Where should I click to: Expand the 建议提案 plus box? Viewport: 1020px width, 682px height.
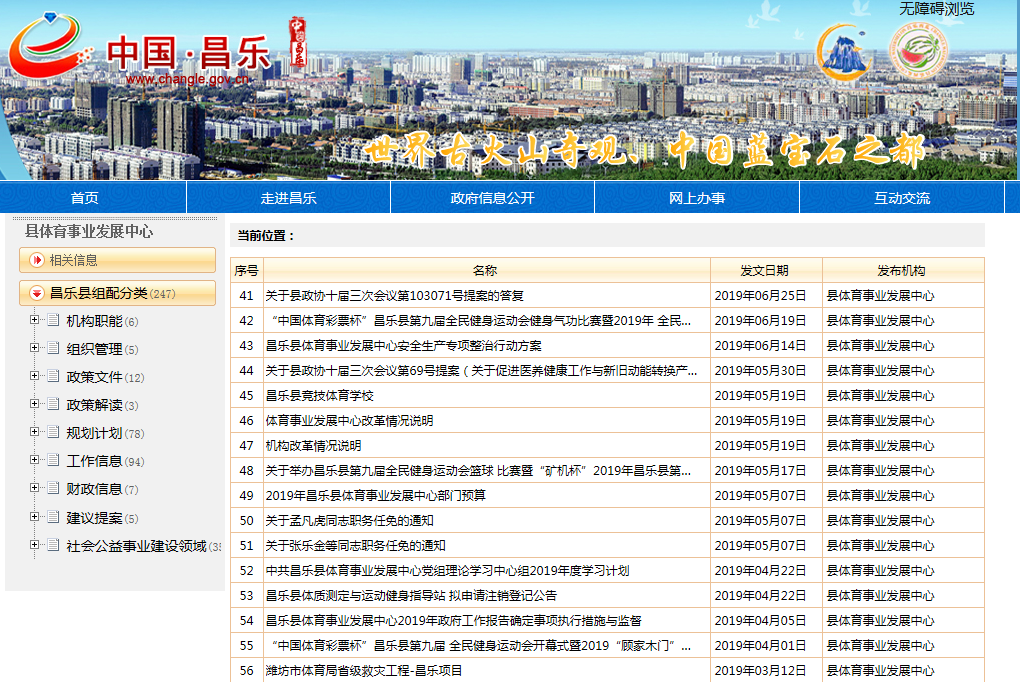point(35,517)
